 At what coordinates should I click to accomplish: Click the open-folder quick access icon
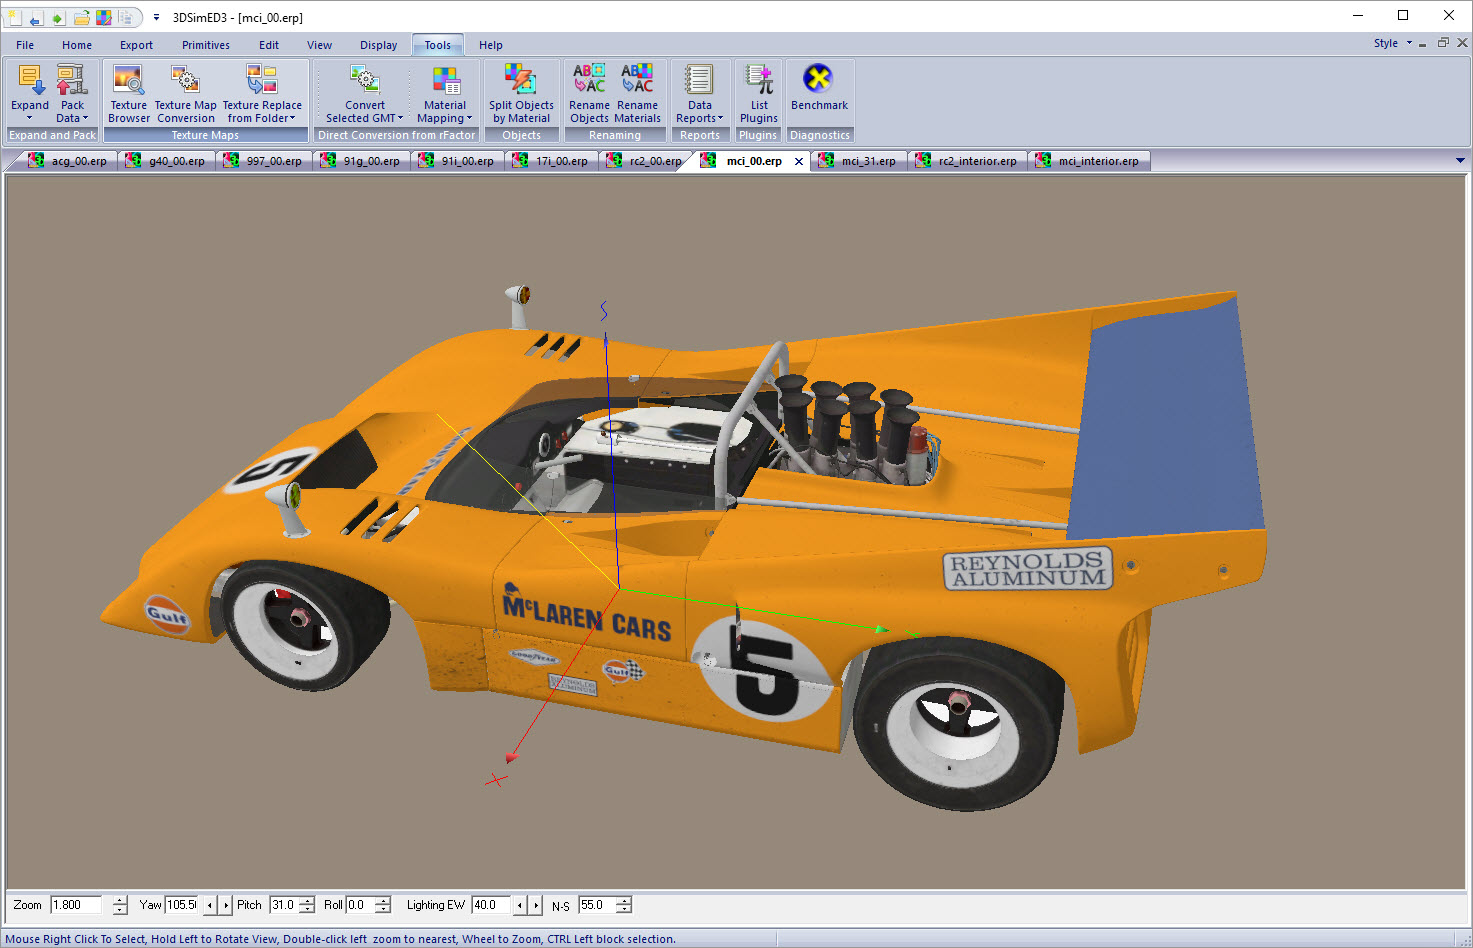pyautogui.click(x=81, y=17)
